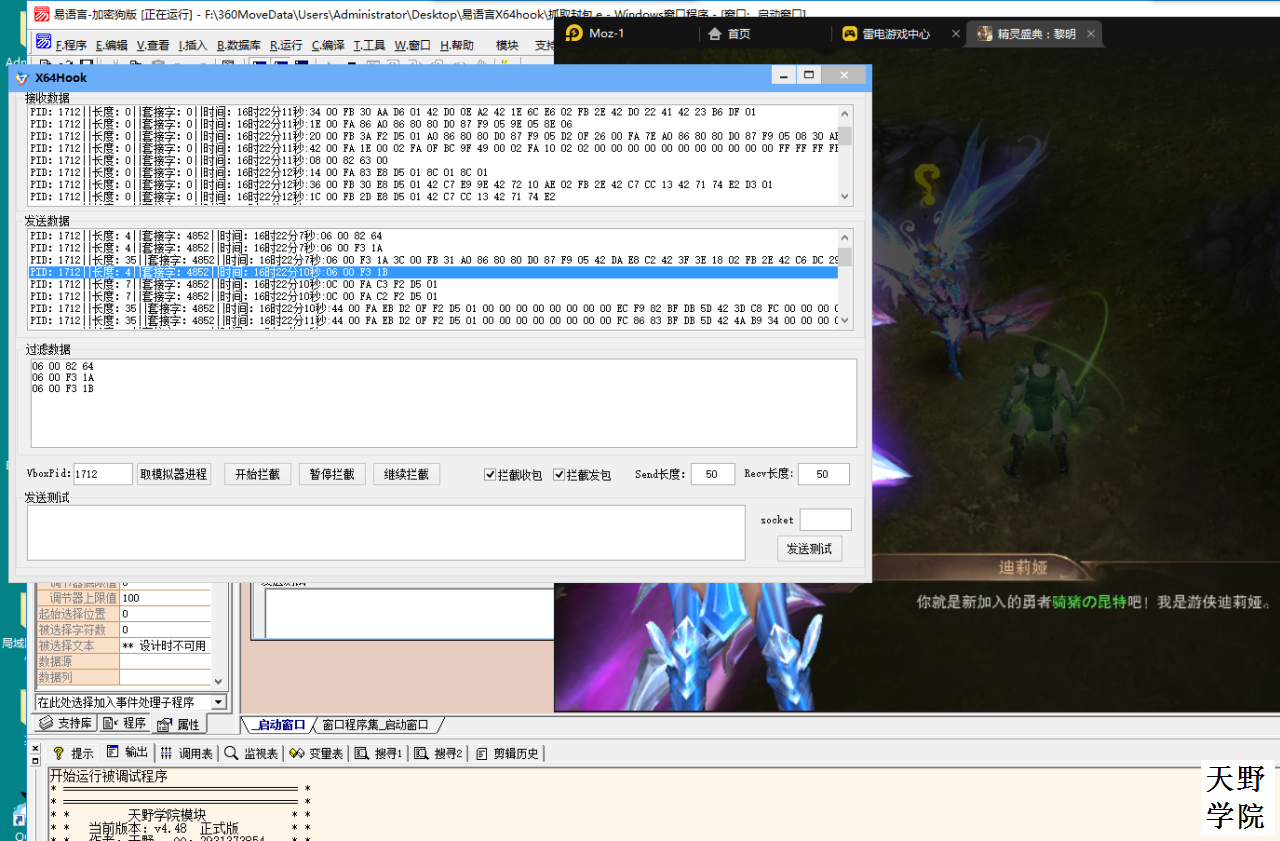
Task: Open the V.查看 menu
Action: click(x=152, y=45)
